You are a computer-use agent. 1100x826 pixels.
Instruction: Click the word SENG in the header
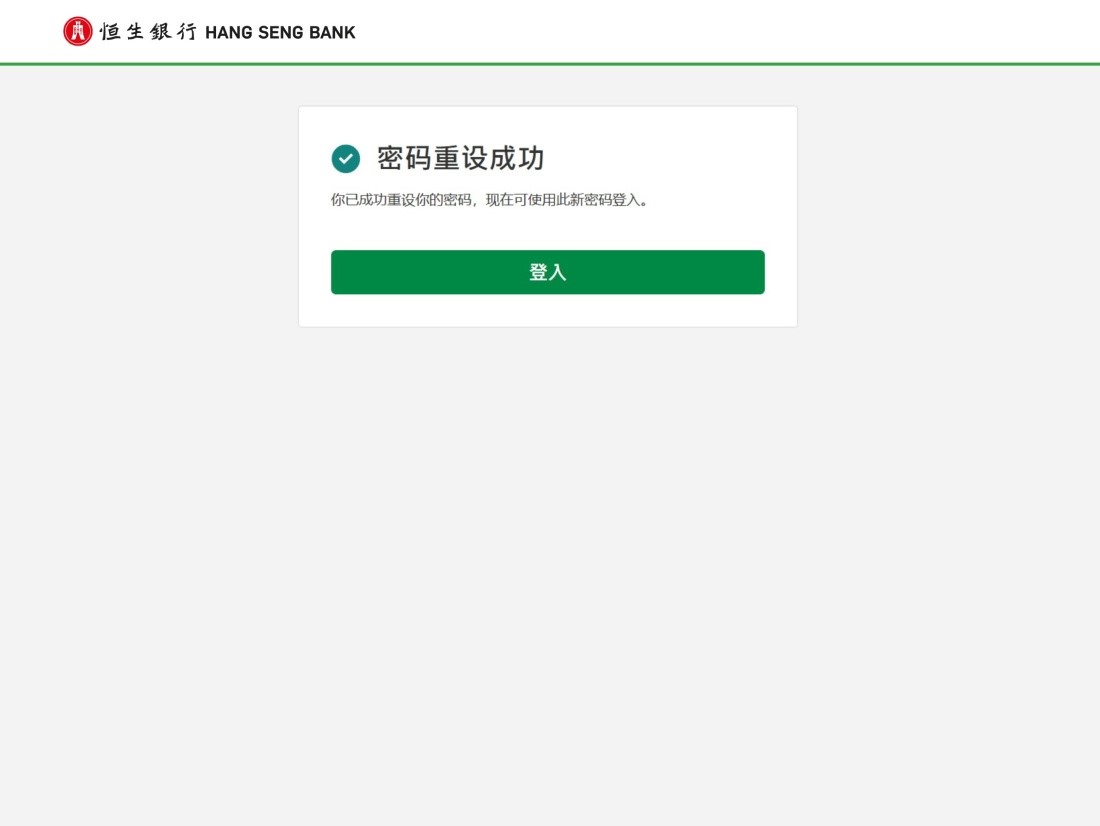281,32
